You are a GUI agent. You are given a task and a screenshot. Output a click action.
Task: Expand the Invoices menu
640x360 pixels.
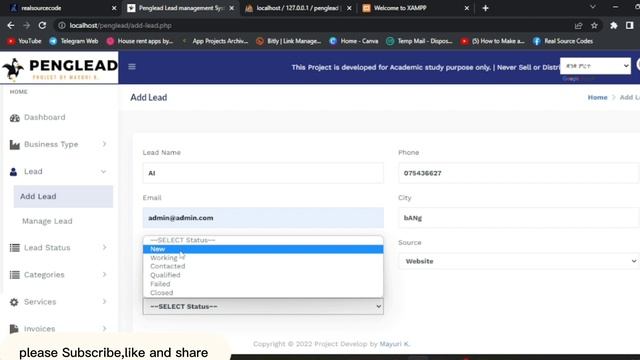point(104,329)
